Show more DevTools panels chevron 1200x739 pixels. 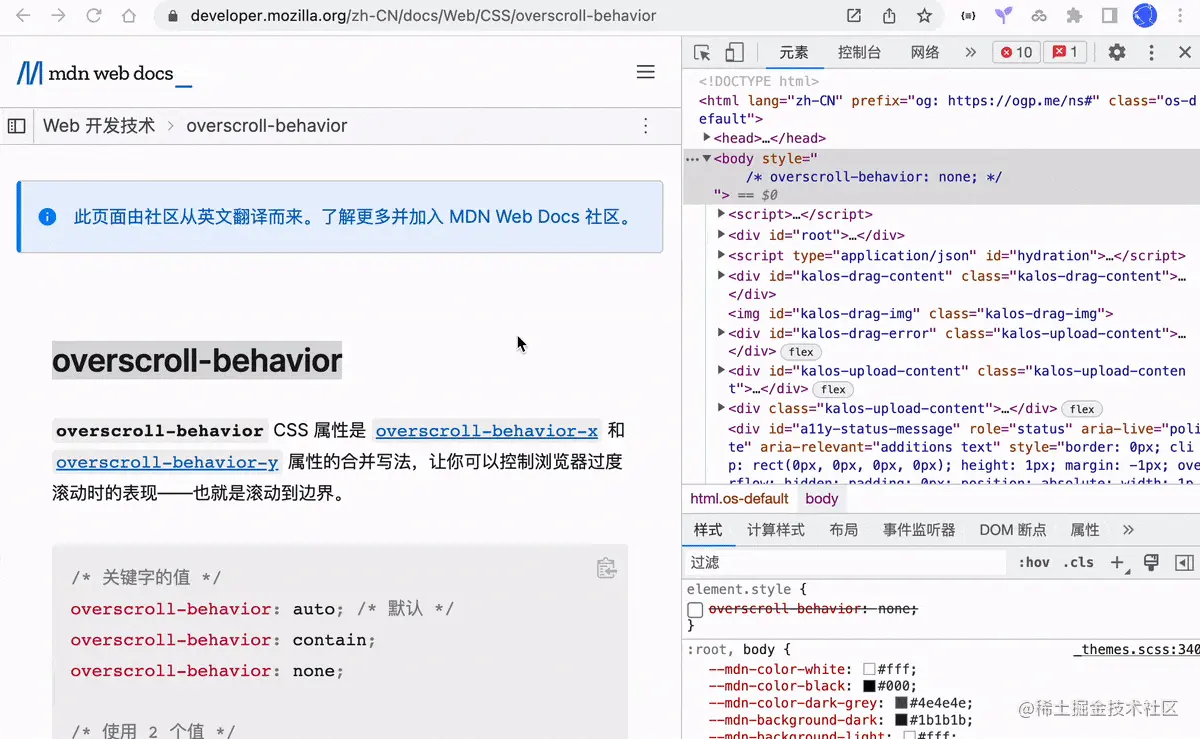coord(970,53)
